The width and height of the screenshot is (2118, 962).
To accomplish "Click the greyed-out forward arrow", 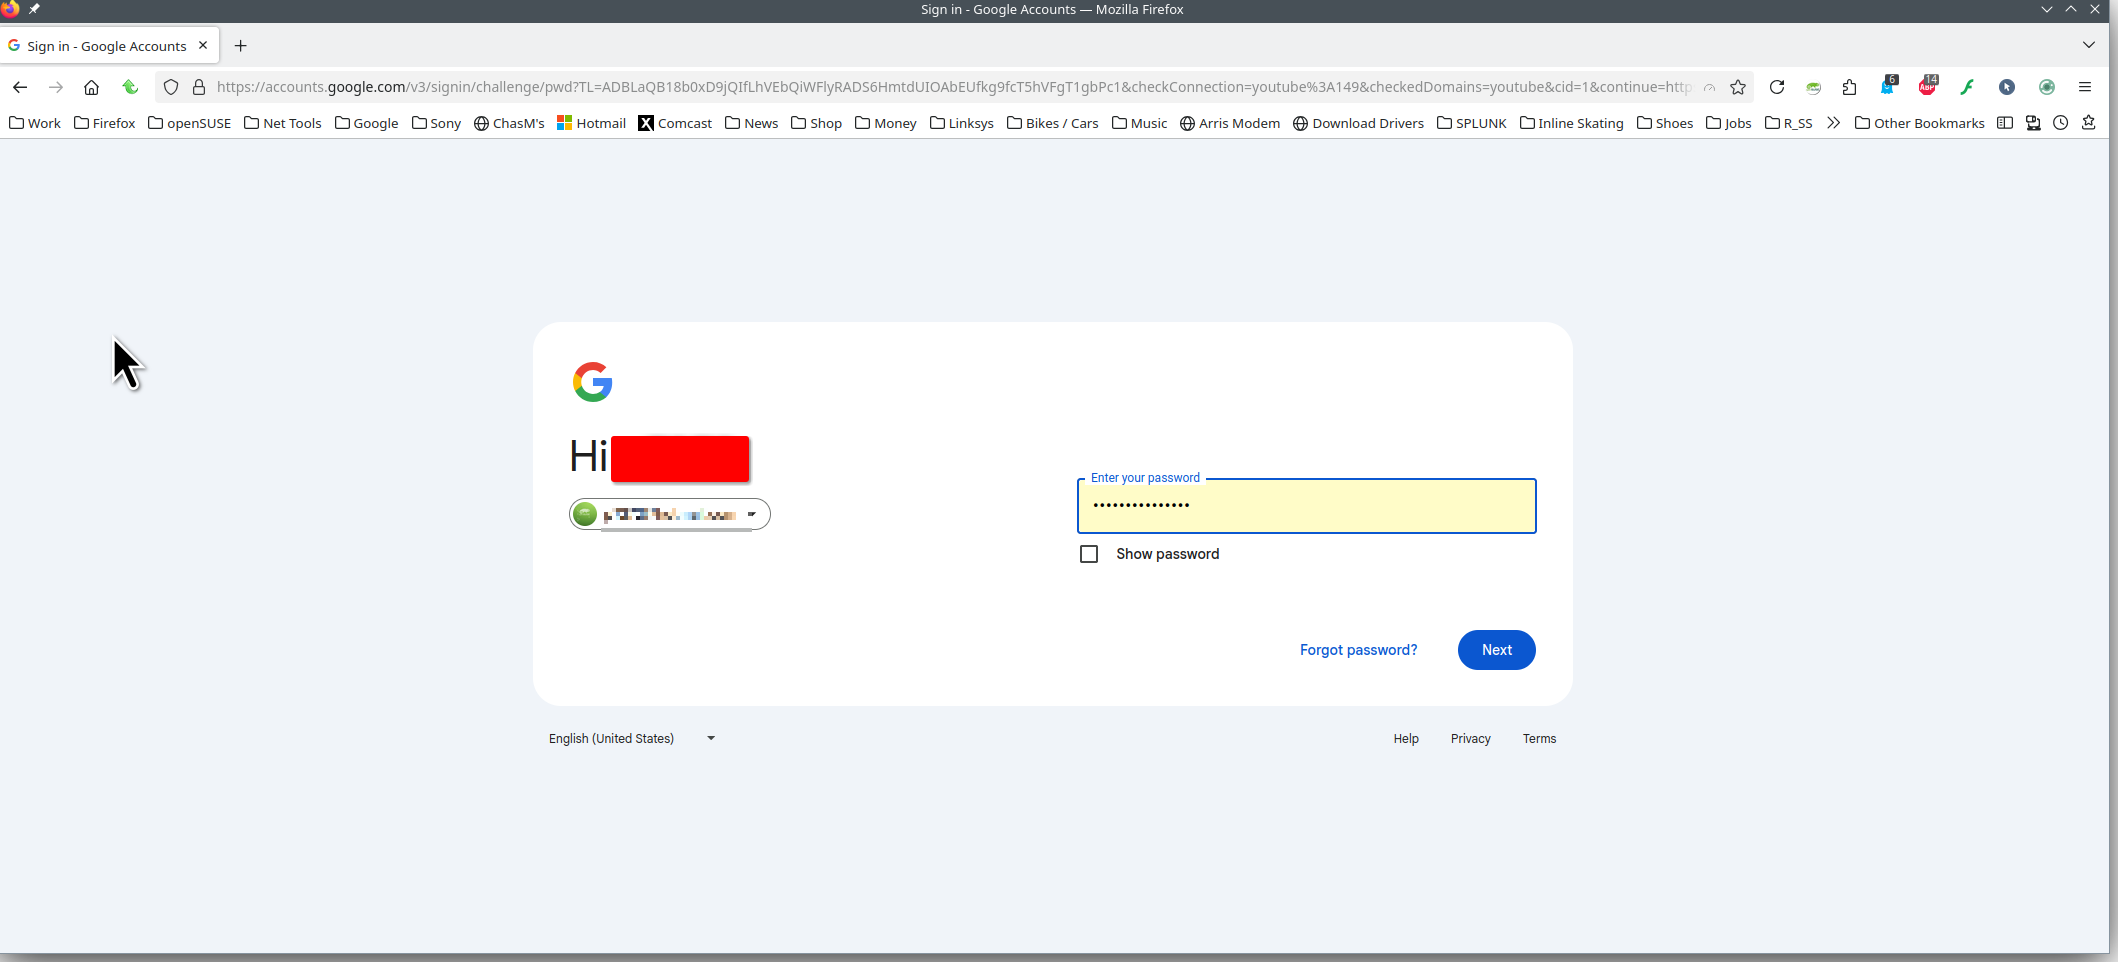I will point(56,87).
